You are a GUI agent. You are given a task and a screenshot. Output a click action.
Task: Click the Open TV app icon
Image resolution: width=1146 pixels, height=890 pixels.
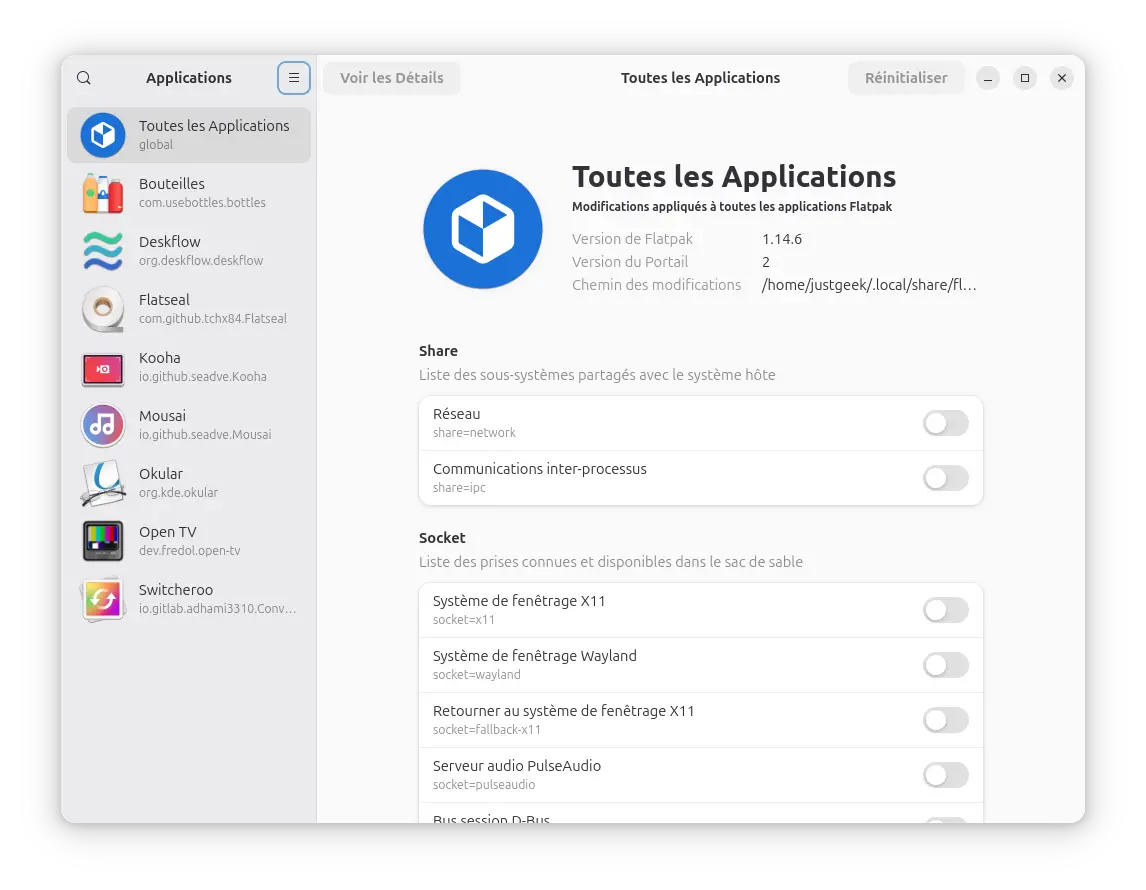tap(103, 541)
